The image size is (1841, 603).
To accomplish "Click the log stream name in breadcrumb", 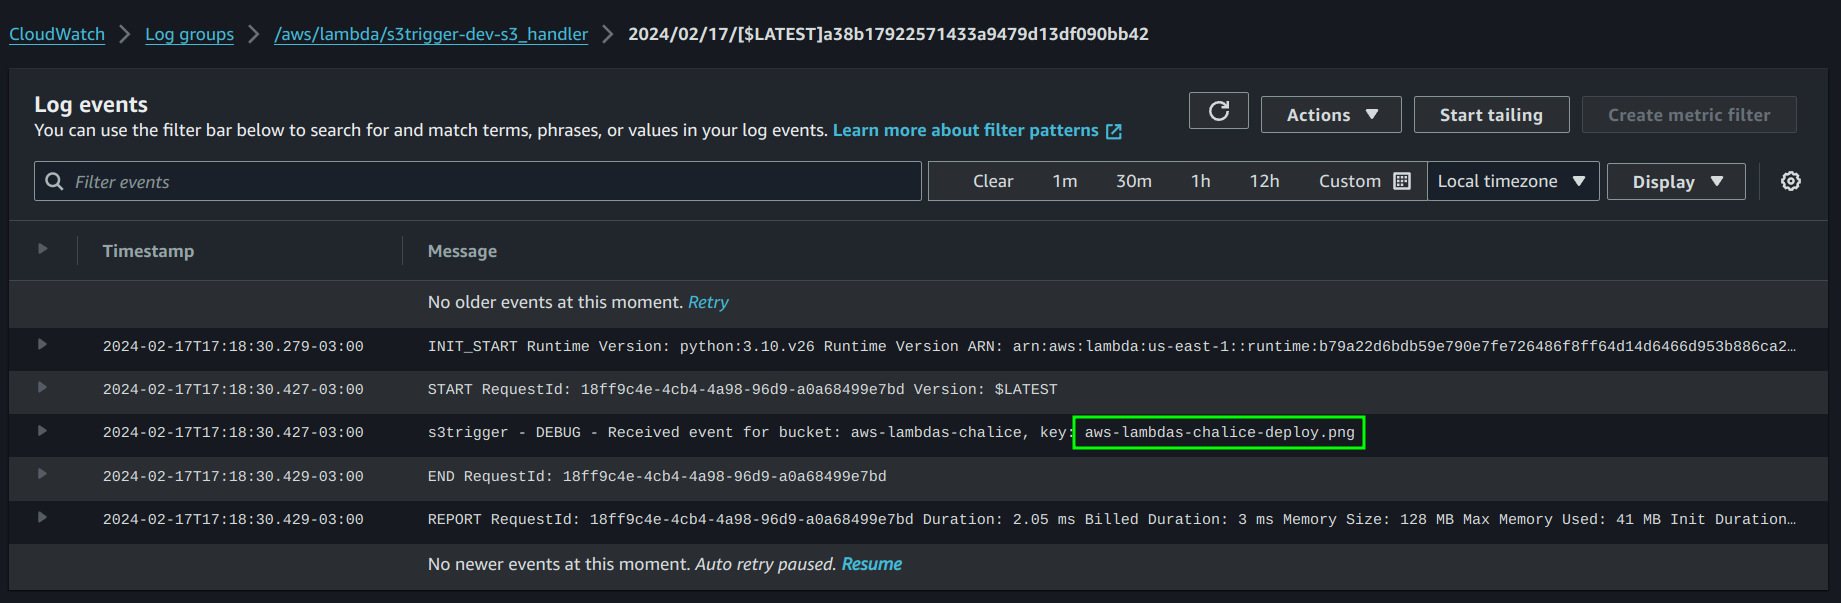I will [888, 34].
